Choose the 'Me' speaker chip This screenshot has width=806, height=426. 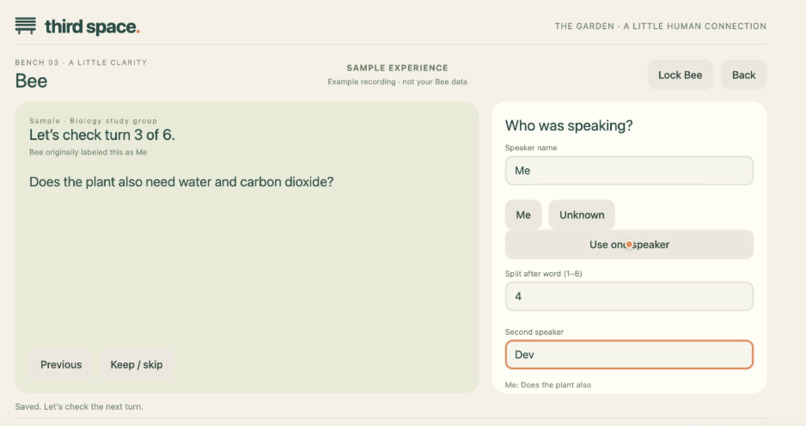point(523,215)
